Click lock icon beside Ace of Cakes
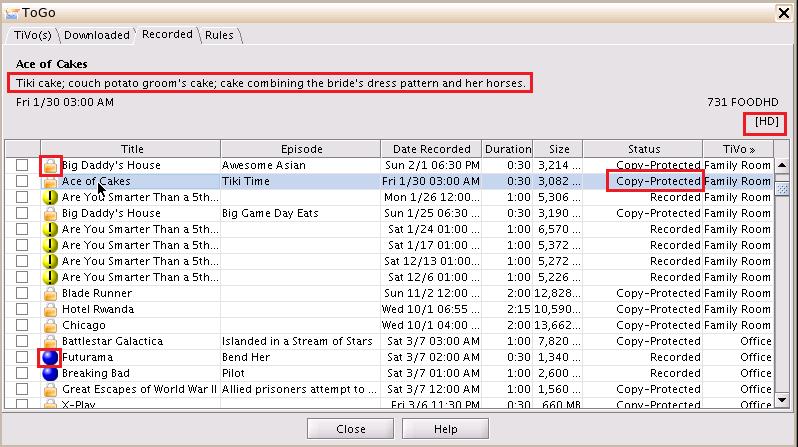Viewport: 798px width, 447px height. 50,182
